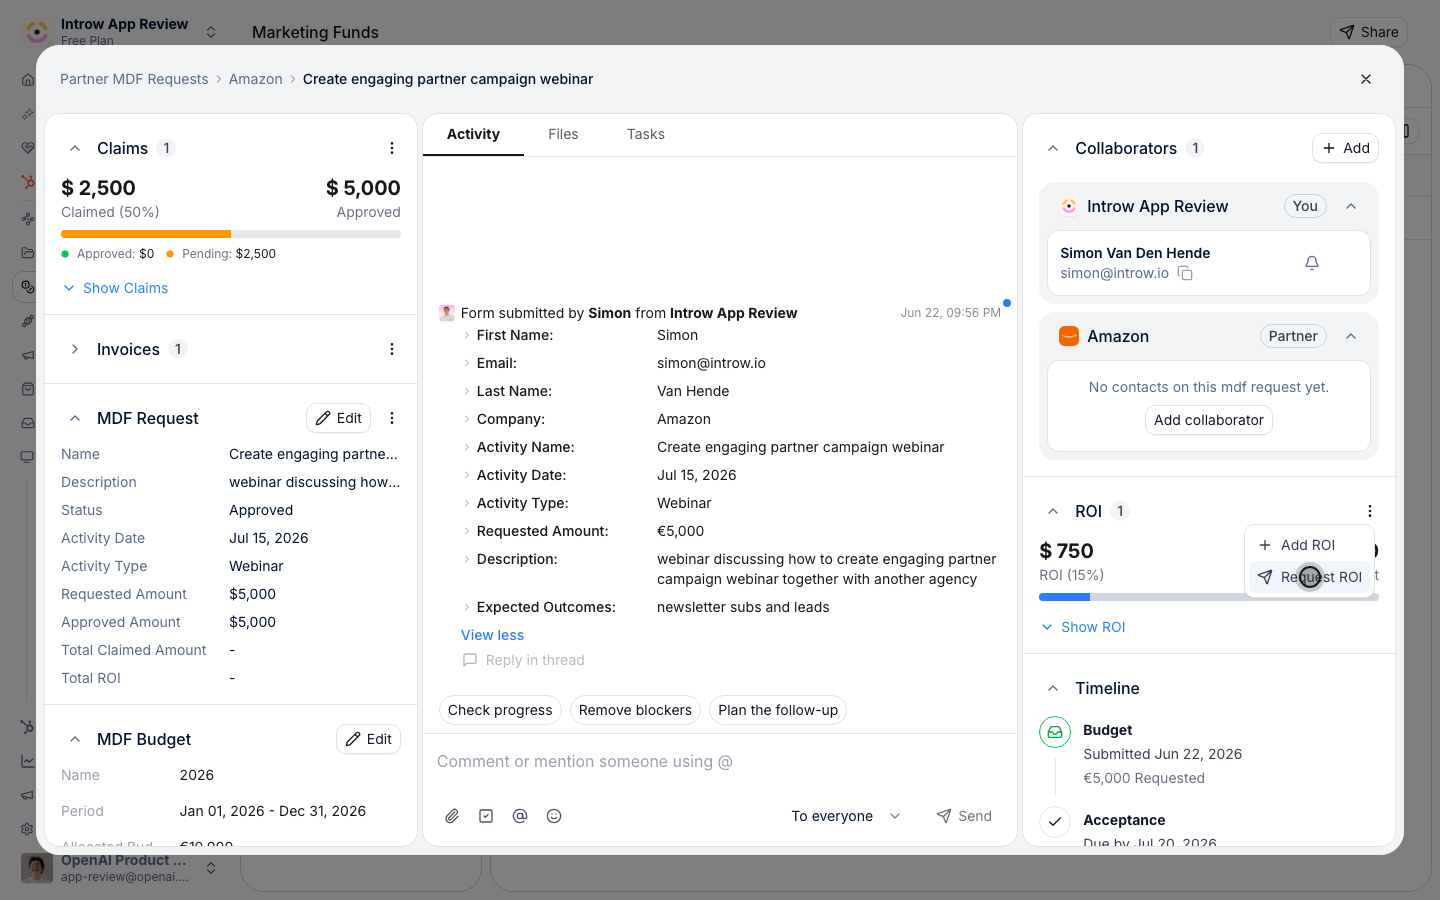Screen dimensions: 1440x900
Task: Add a collaborator using the Add button
Action: pyautogui.click(x=1345, y=148)
